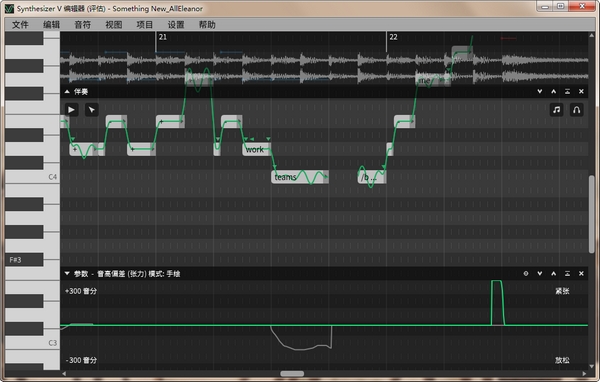
Task: Click the play button in piano roll
Action: click(x=71, y=110)
